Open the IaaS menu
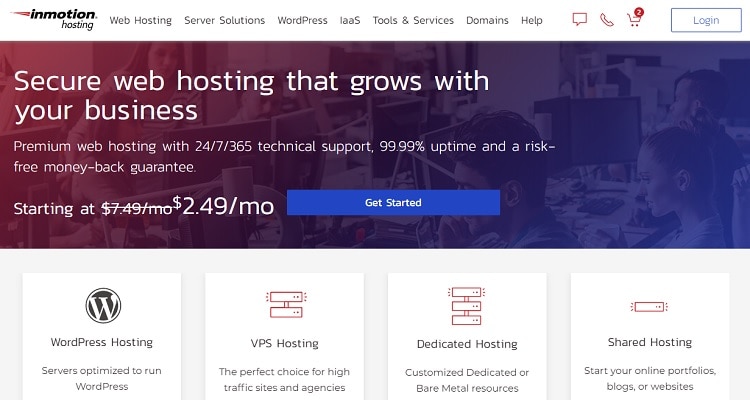The width and height of the screenshot is (750, 400). [x=350, y=20]
